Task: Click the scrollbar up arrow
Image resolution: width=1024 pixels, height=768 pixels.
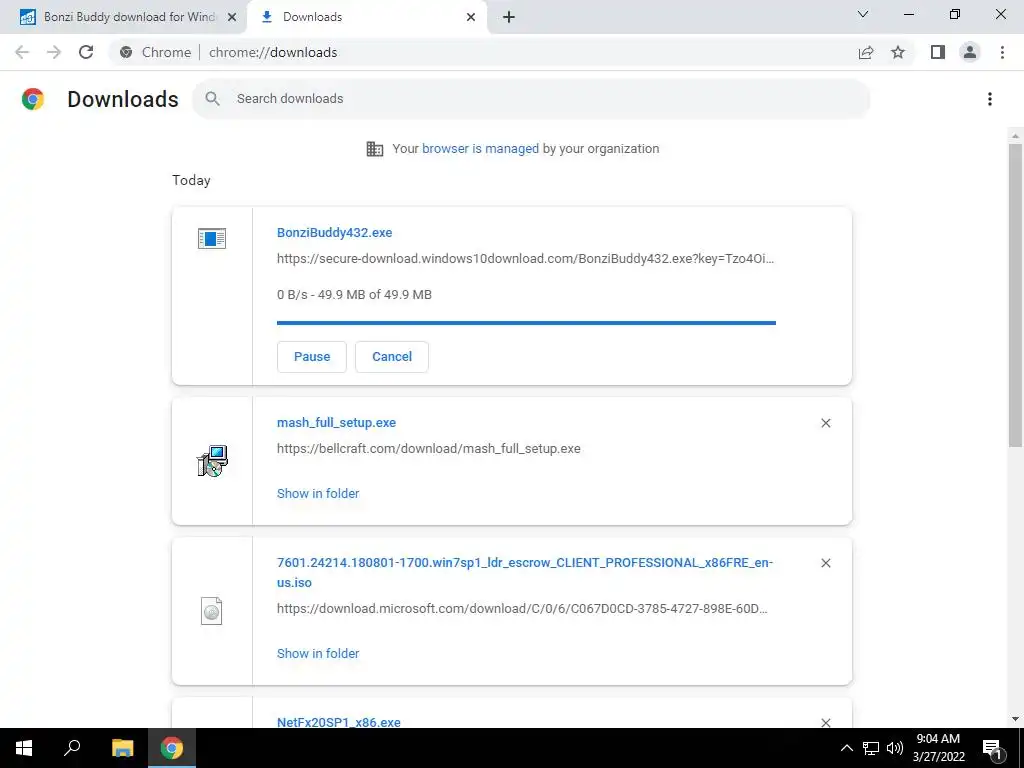Action: (x=1015, y=135)
